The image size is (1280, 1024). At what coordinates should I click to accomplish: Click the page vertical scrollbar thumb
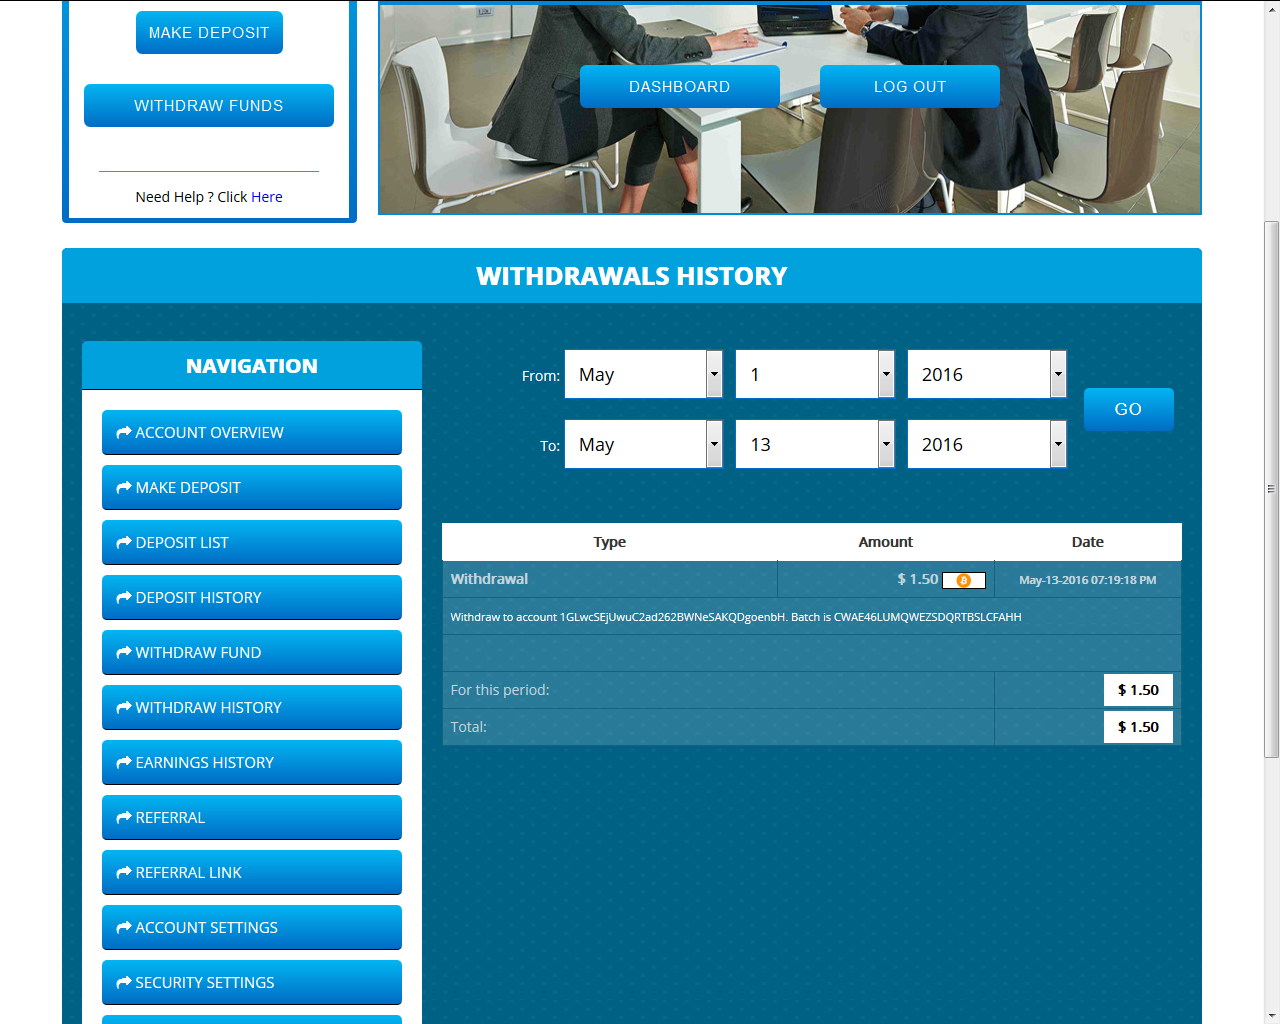coord(1272,489)
